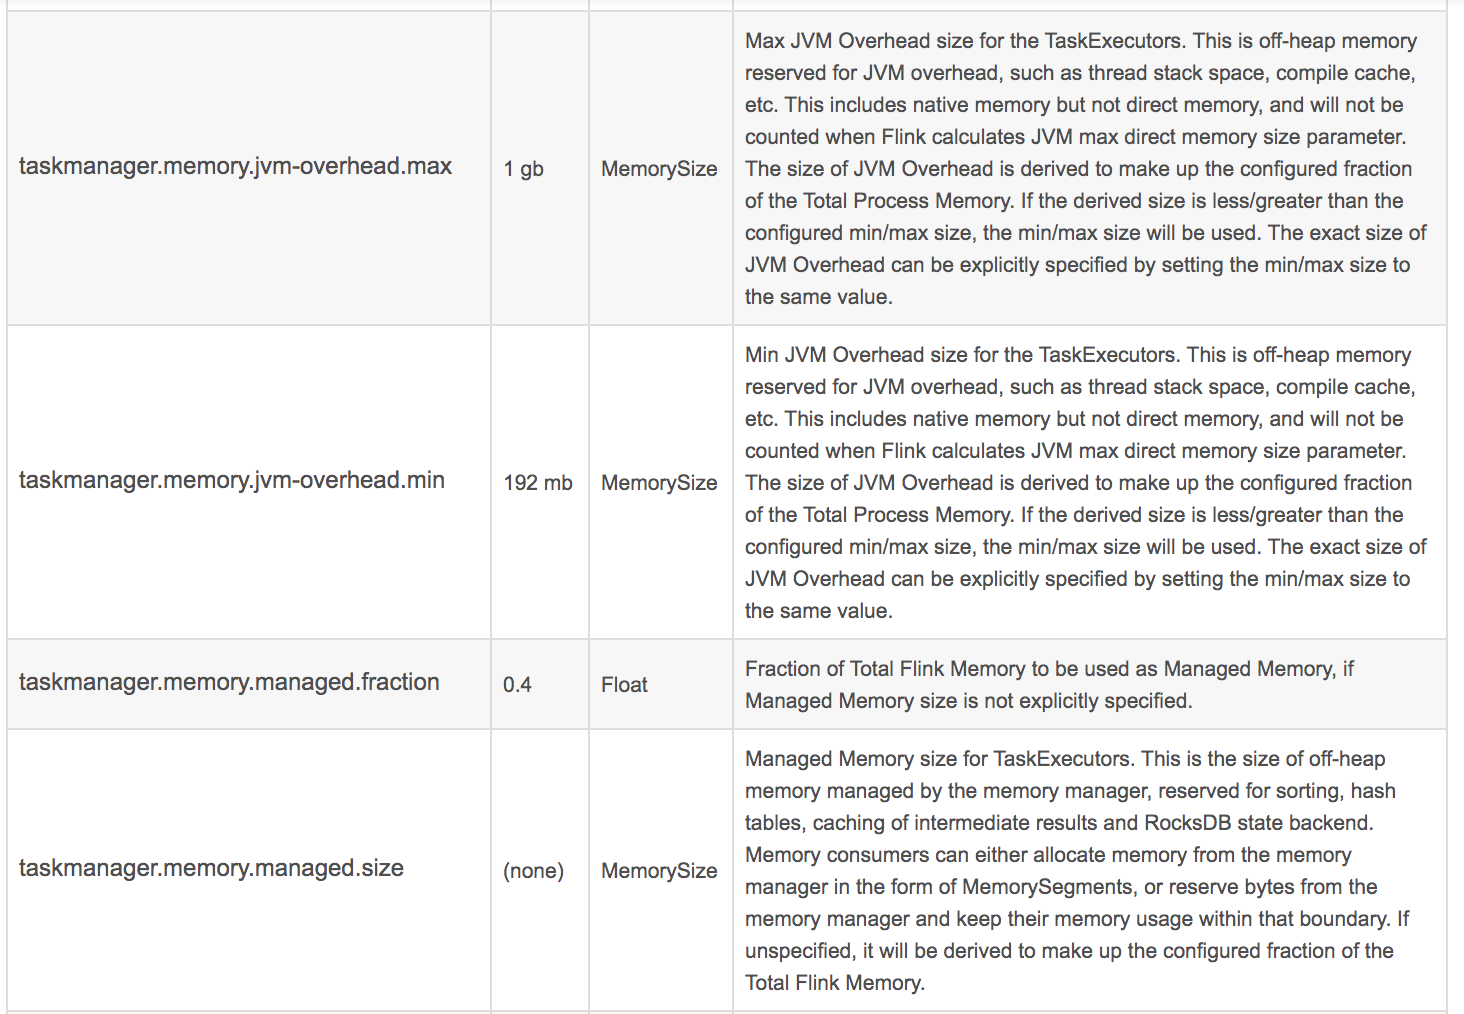Image resolution: width=1464 pixels, height=1014 pixels.
Task: Click the Float type cell
Action: point(624,685)
